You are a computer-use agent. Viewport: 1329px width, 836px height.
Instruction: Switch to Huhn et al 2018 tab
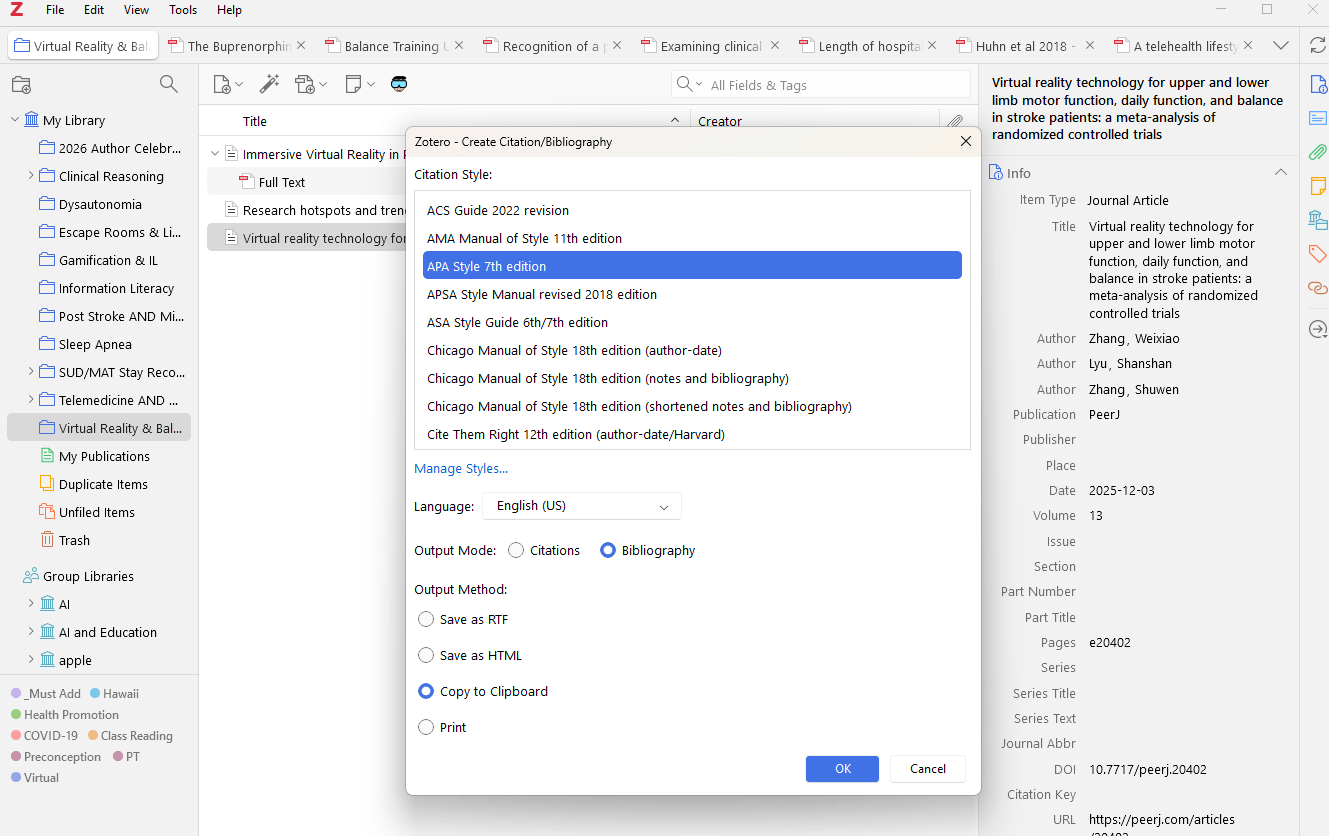coord(1026,46)
